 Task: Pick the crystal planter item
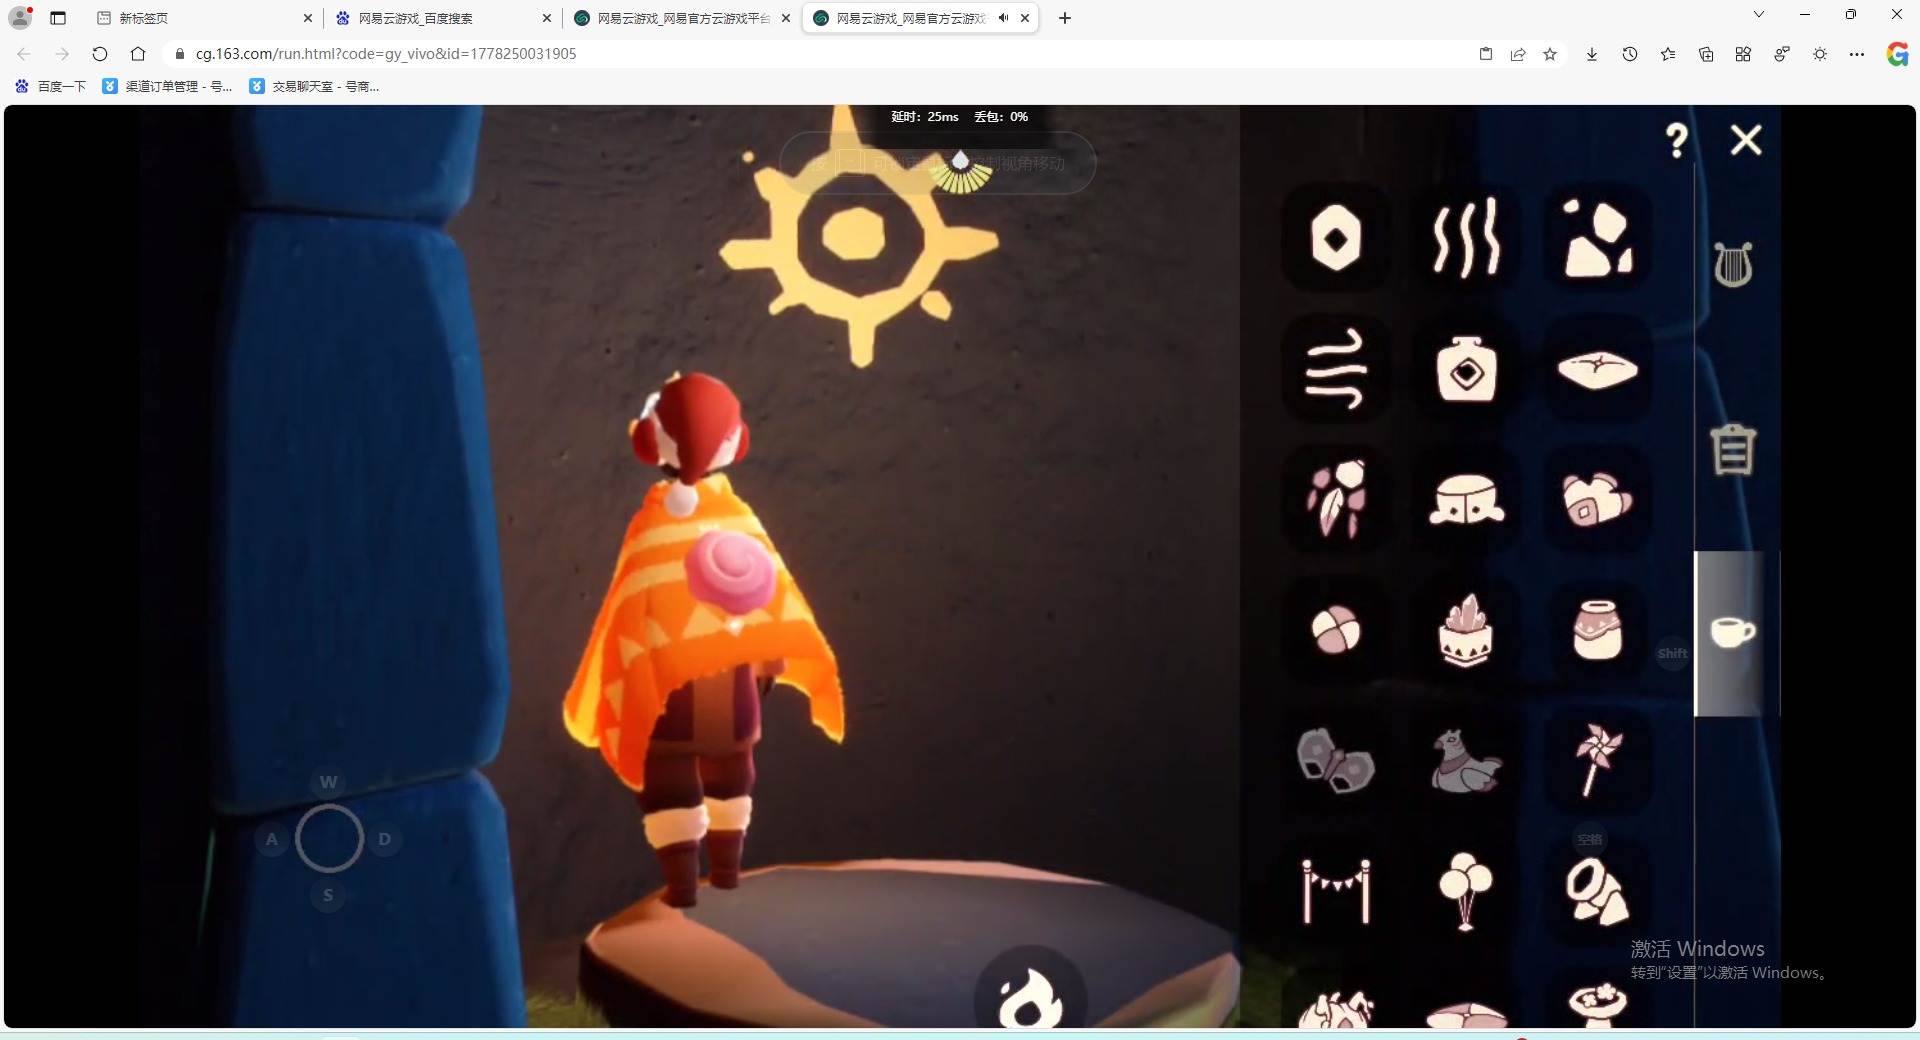[x=1466, y=630]
